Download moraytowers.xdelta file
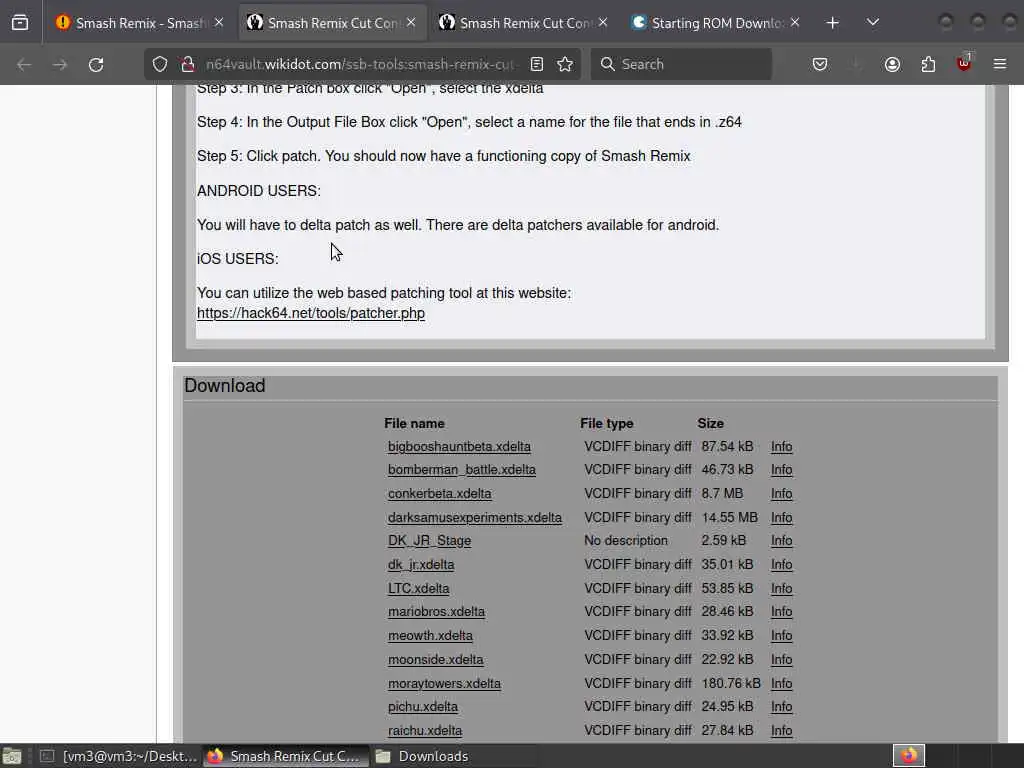 click(444, 684)
